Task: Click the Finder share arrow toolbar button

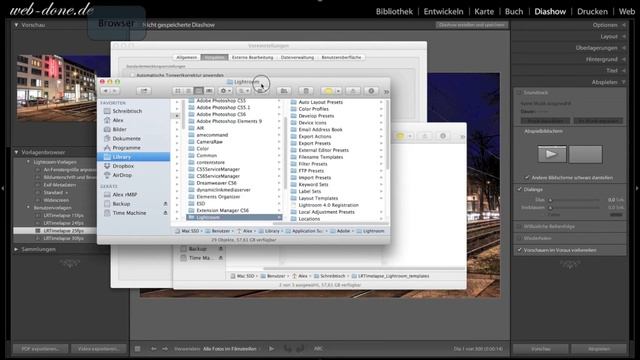Action: [x=144, y=91]
